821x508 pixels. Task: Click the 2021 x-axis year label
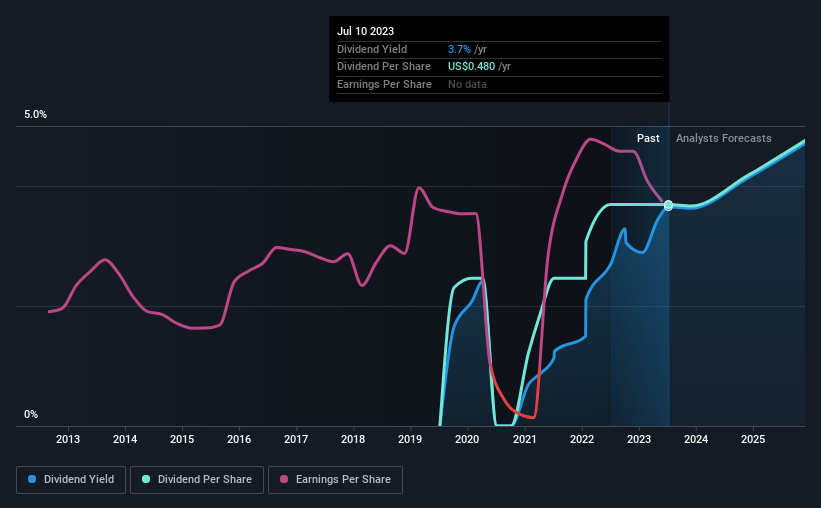(524, 439)
